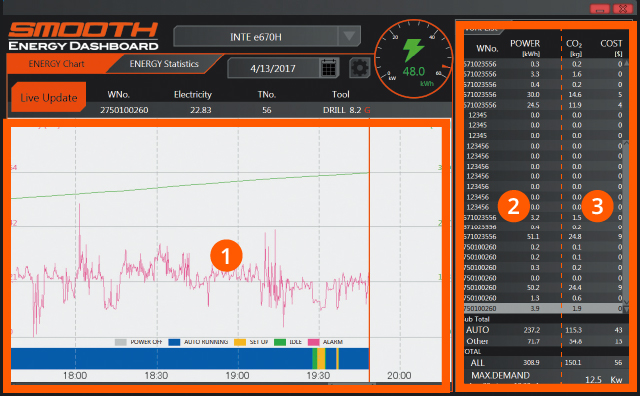The width and height of the screenshot is (640, 396).
Task: Expand the INTE e670H machine dropdown
Action: (349, 36)
